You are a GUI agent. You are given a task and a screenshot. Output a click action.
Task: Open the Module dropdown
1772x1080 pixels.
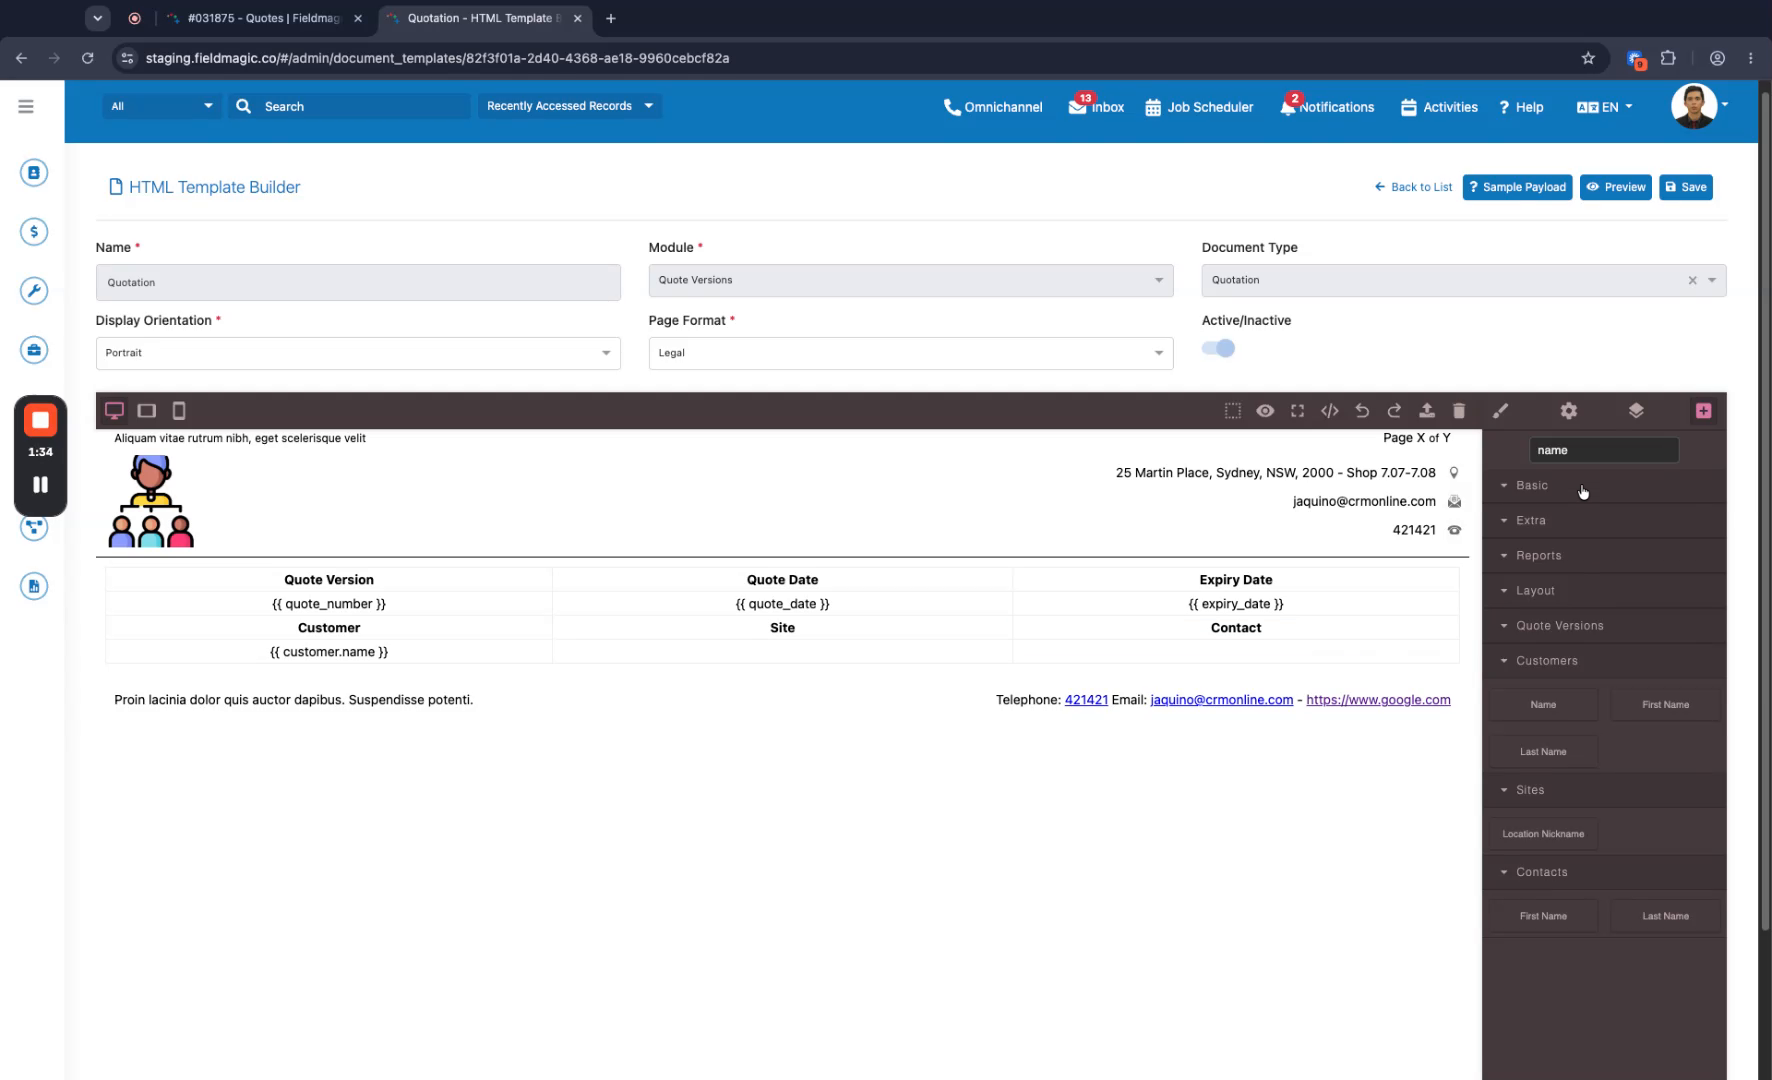(x=910, y=281)
